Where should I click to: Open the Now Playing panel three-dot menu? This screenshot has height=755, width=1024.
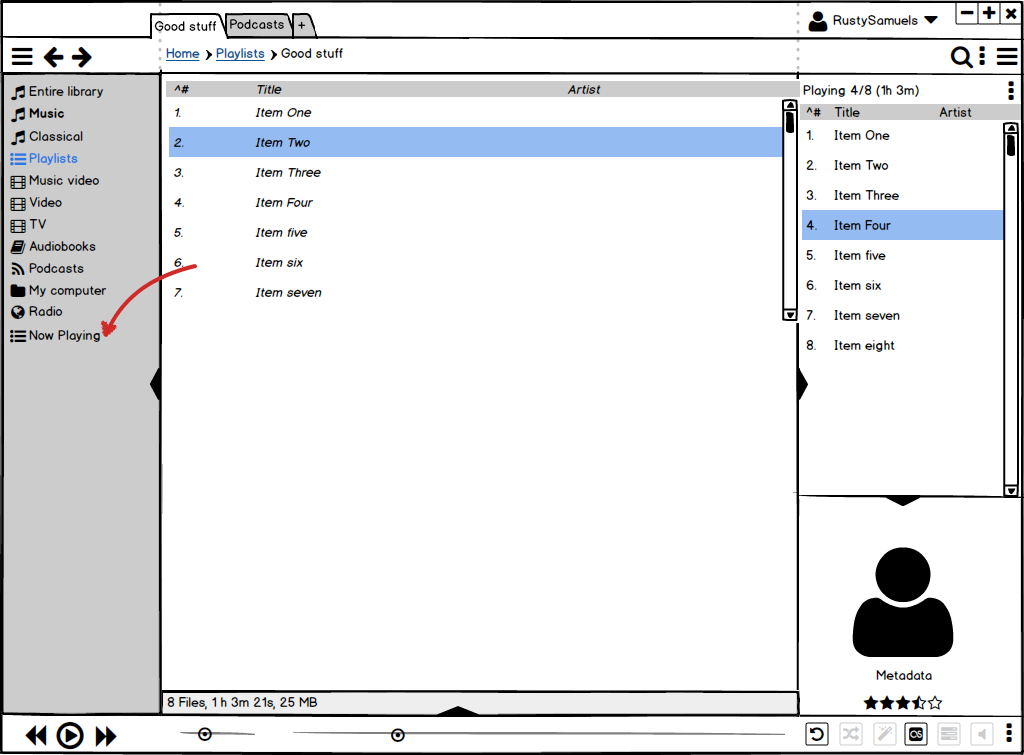(1011, 90)
